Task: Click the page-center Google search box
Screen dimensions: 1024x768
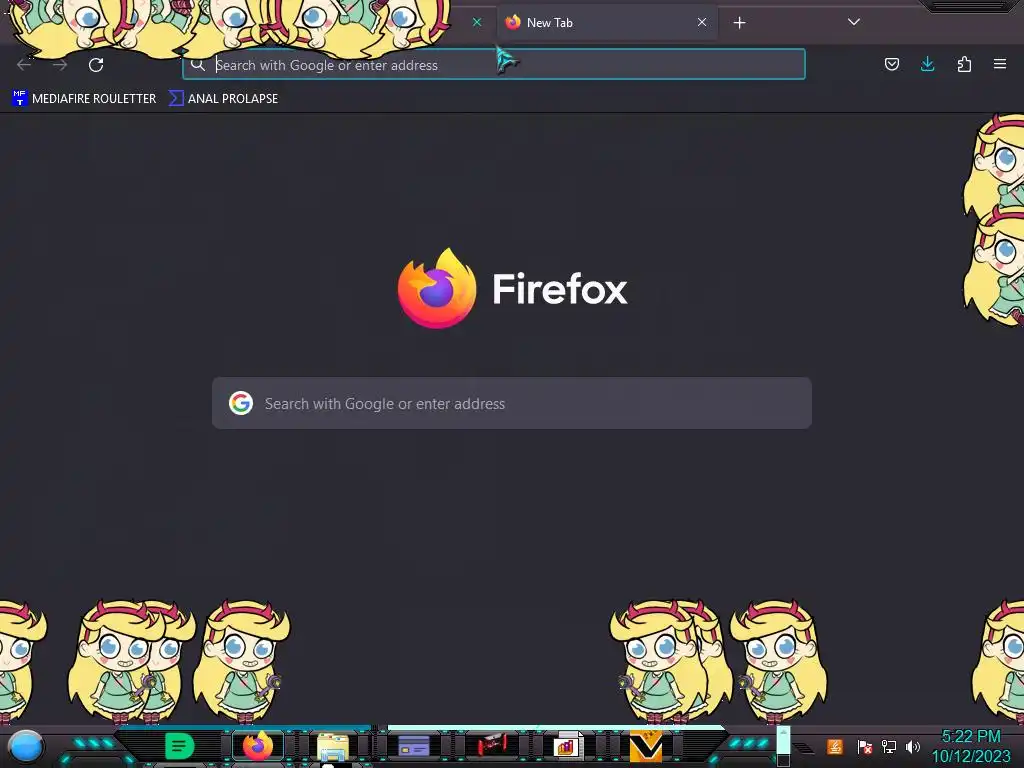Action: pos(512,403)
